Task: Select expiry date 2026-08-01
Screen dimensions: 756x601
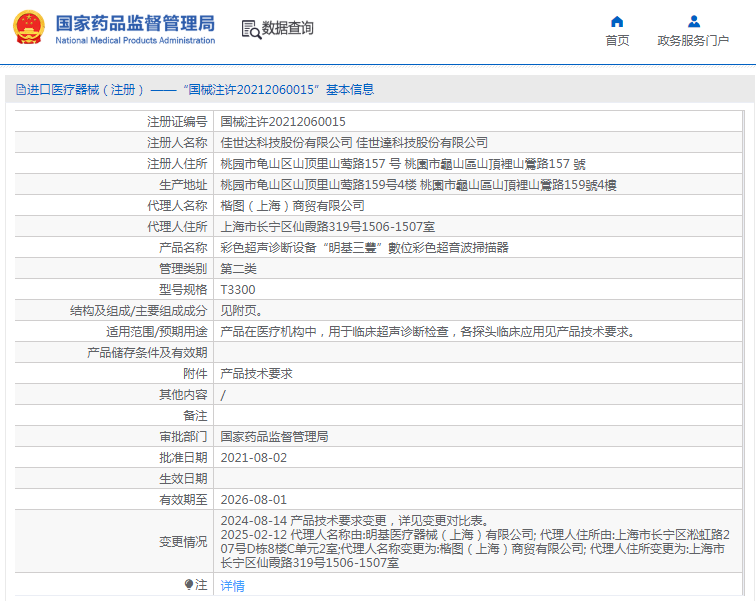Action: (x=254, y=500)
